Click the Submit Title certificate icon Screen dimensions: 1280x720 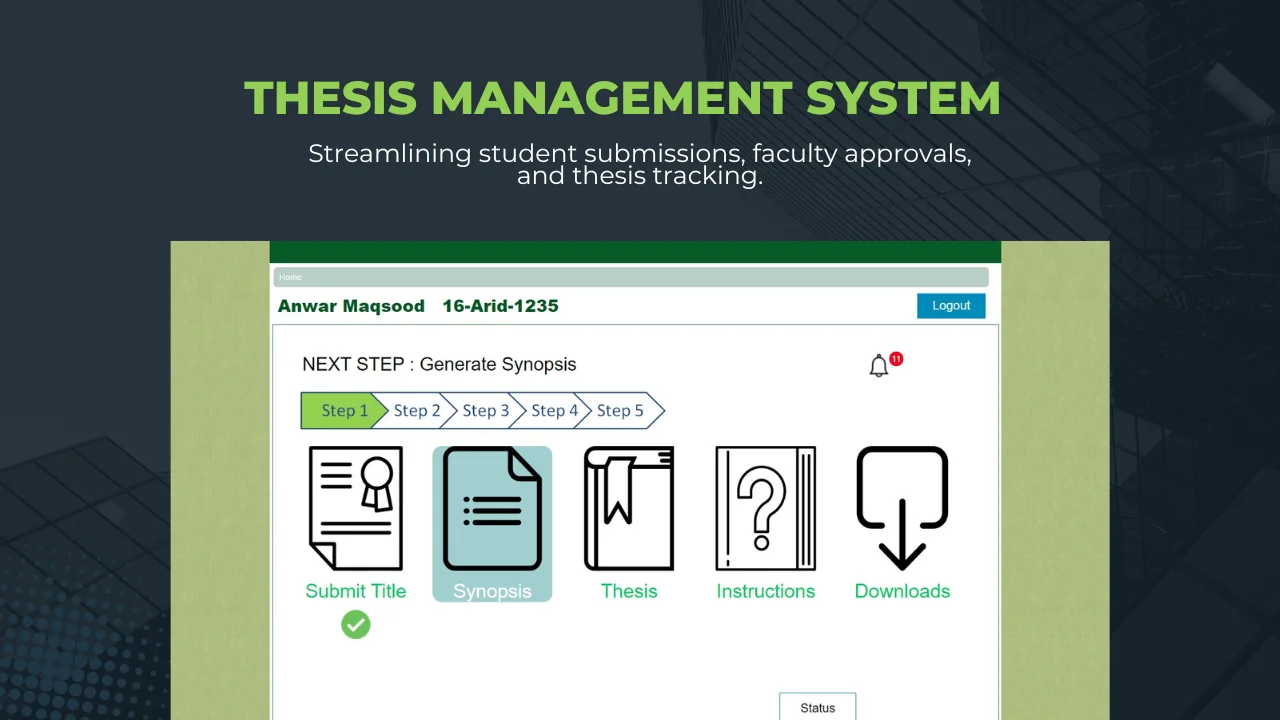[355, 508]
